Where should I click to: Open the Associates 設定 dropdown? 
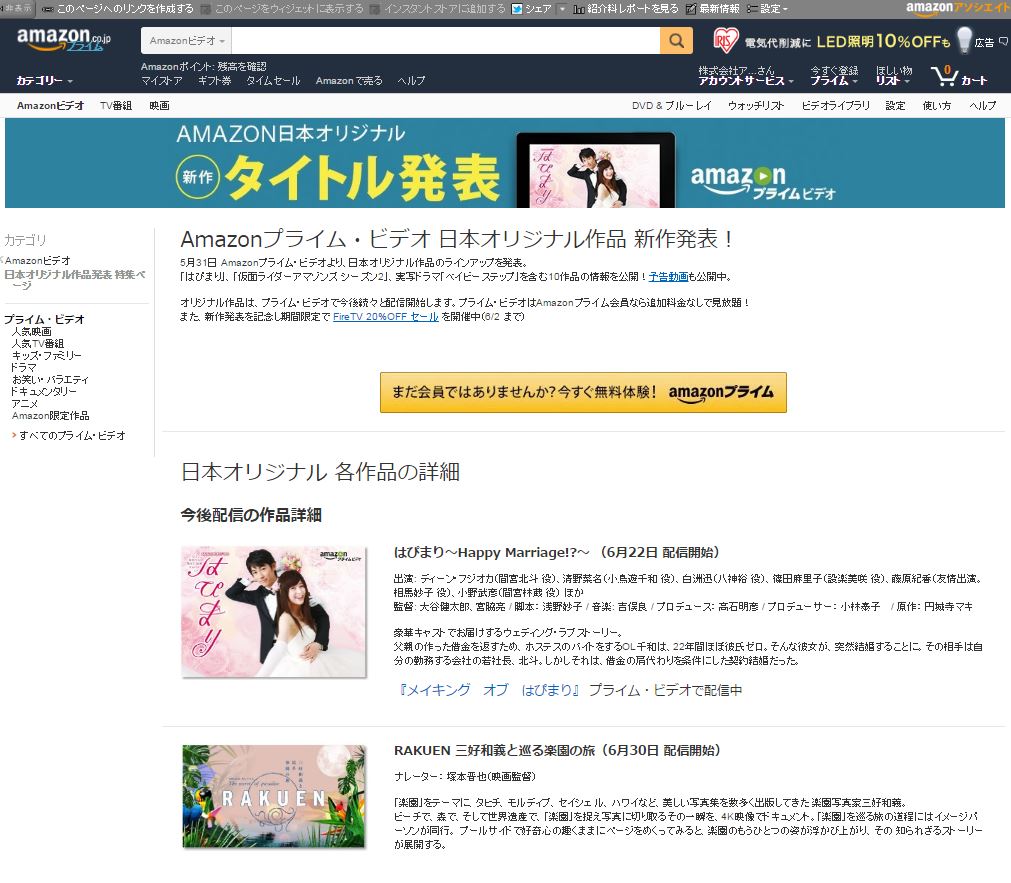pos(767,9)
